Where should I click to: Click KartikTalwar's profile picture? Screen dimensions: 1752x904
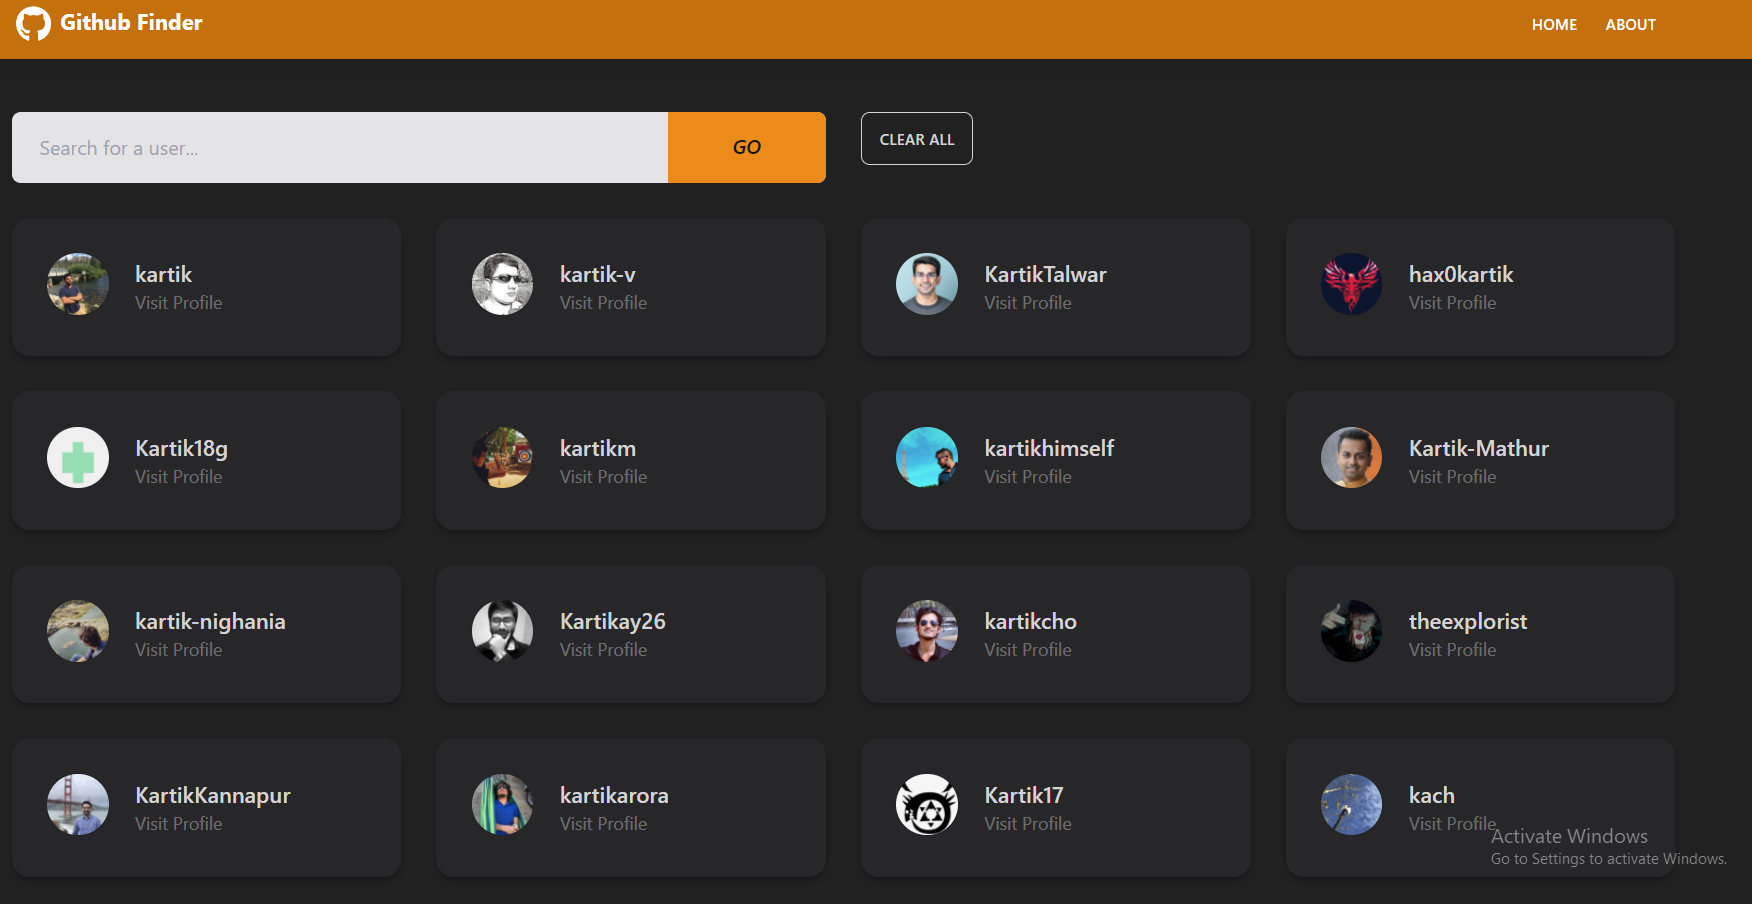click(x=926, y=284)
